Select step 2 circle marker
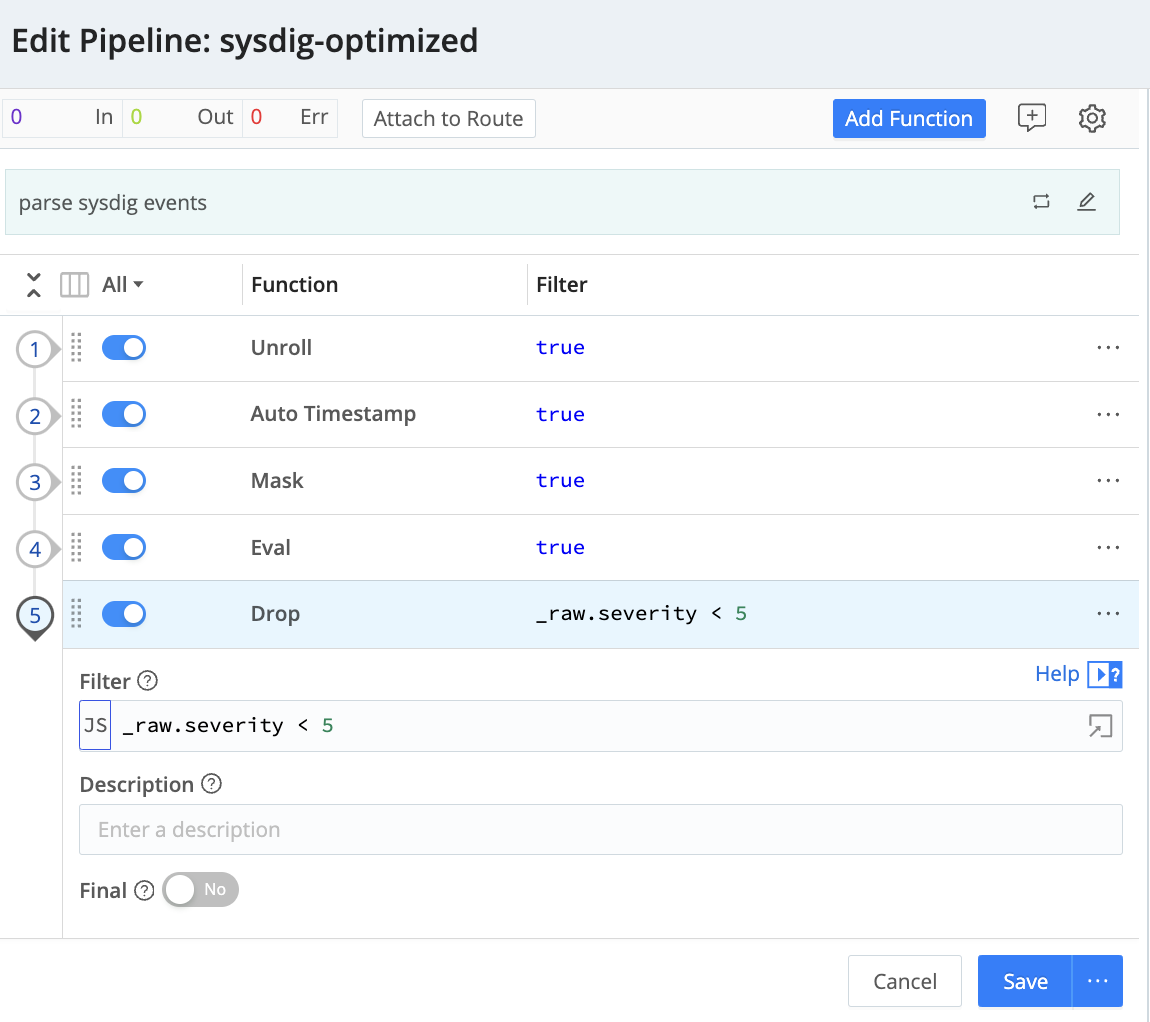 (x=34, y=416)
